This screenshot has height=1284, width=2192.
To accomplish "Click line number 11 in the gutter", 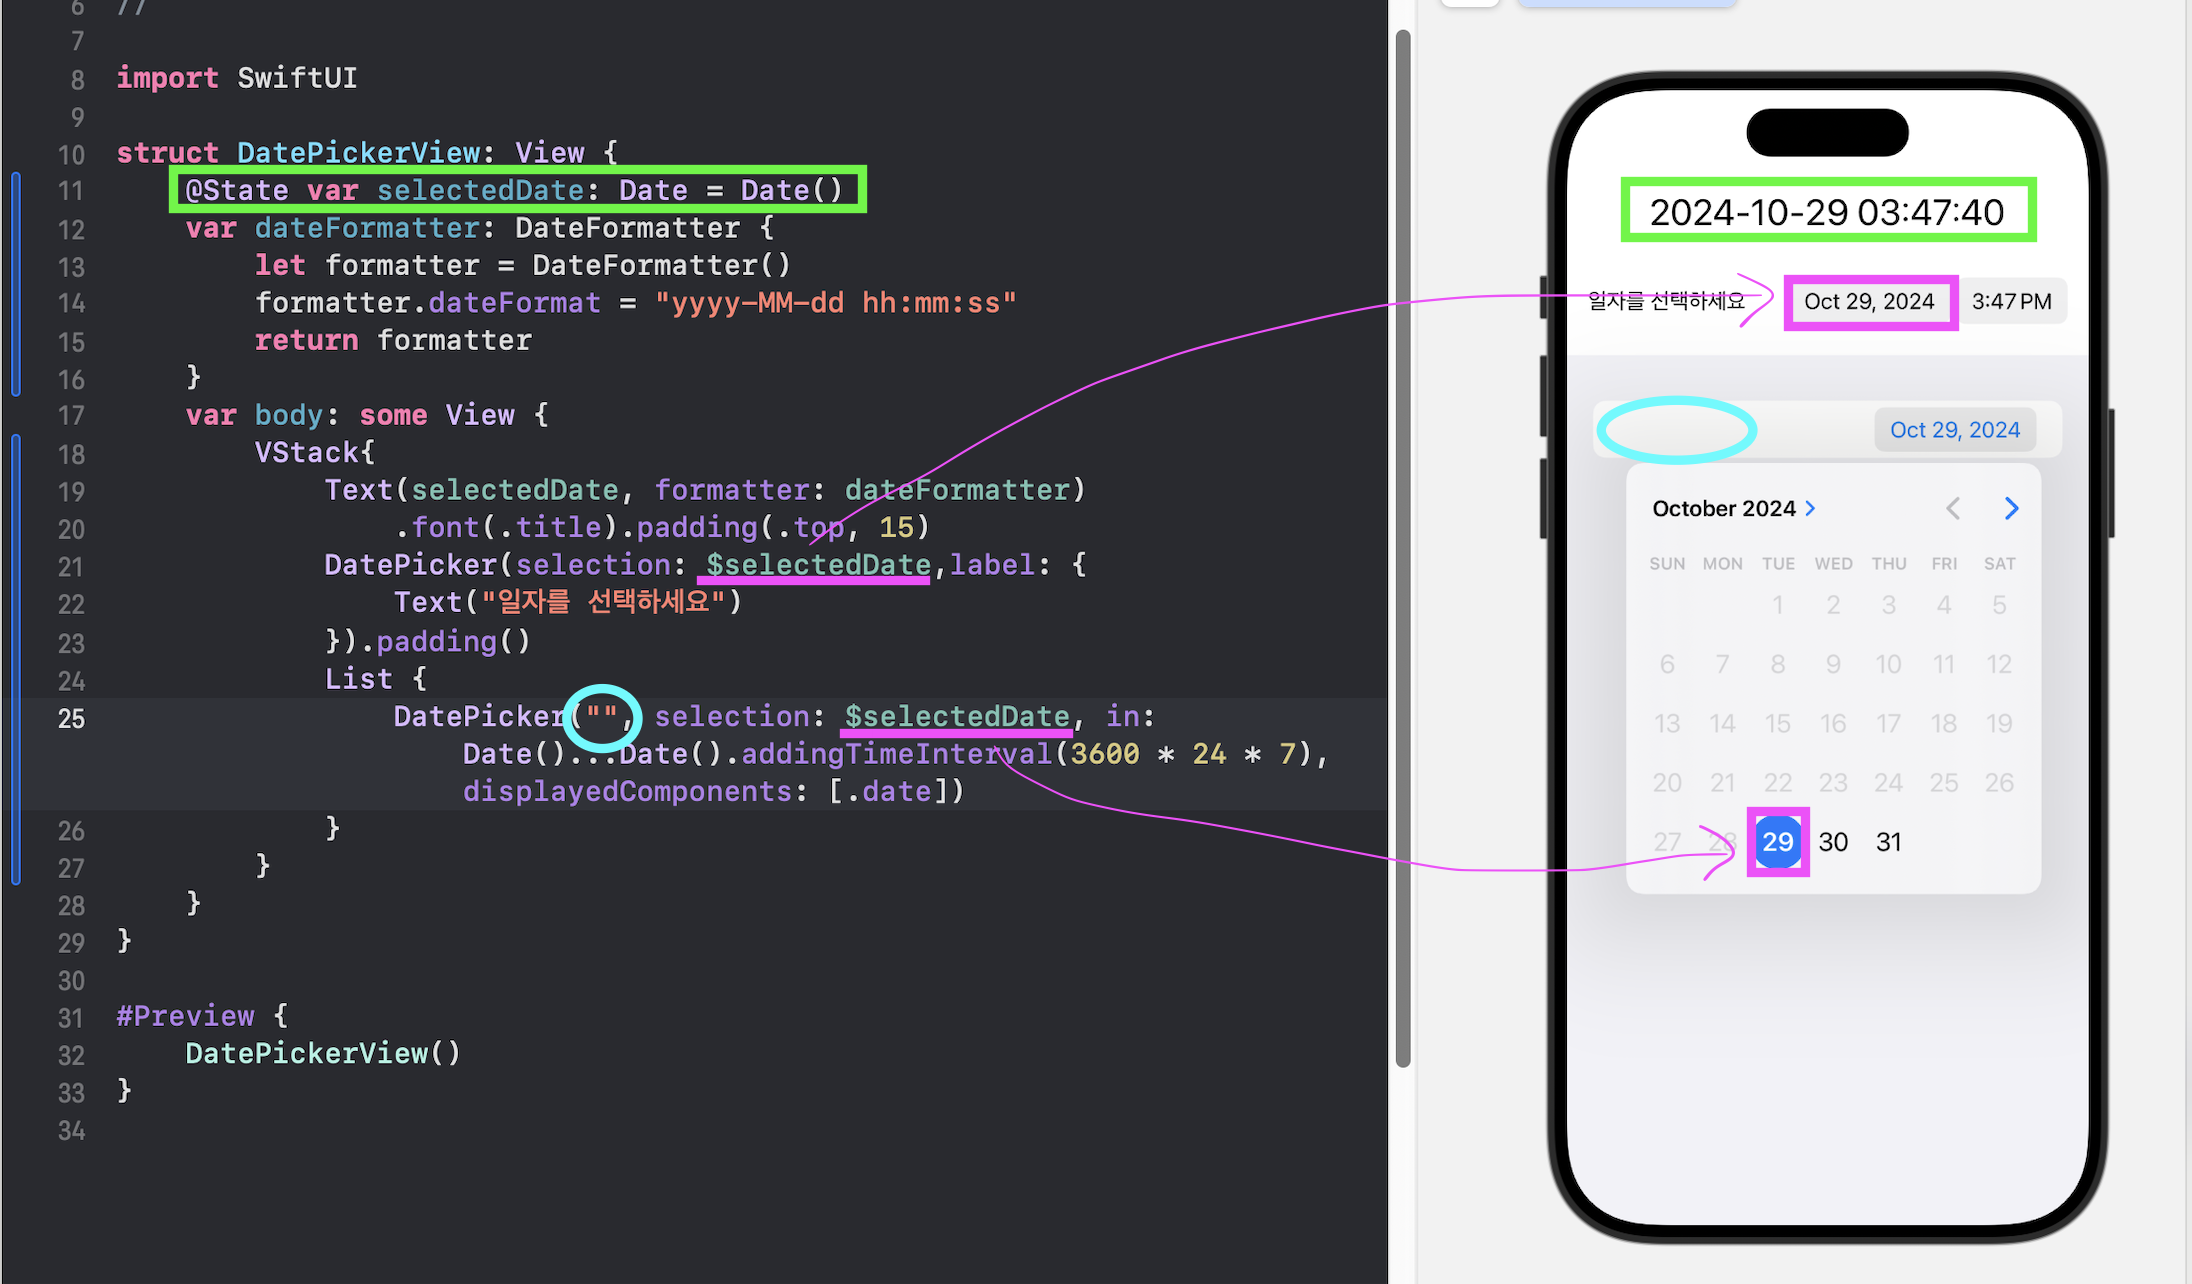I will click(x=71, y=191).
